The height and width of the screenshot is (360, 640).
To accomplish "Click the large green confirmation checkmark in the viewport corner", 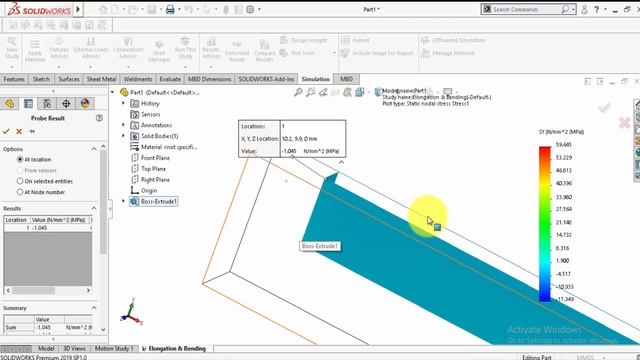I will tap(604, 108).
